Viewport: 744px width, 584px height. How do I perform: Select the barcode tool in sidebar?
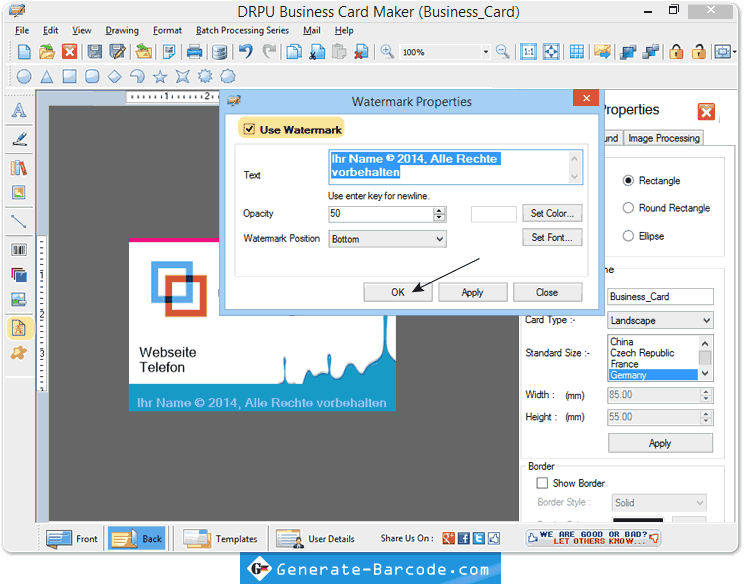pos(19,250)
